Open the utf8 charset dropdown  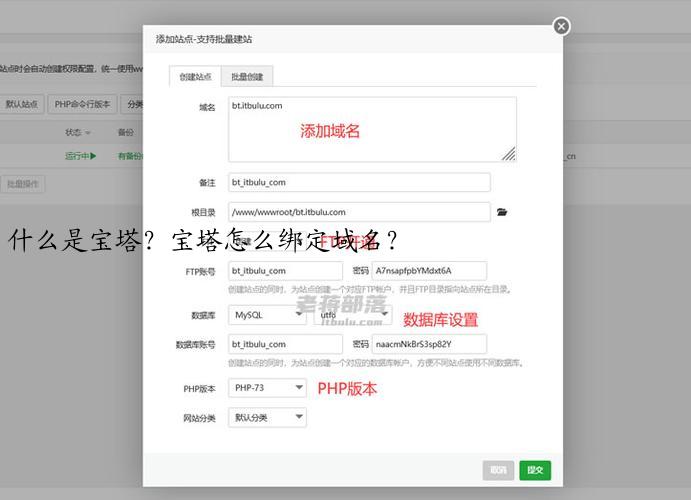tap(353, 315)
